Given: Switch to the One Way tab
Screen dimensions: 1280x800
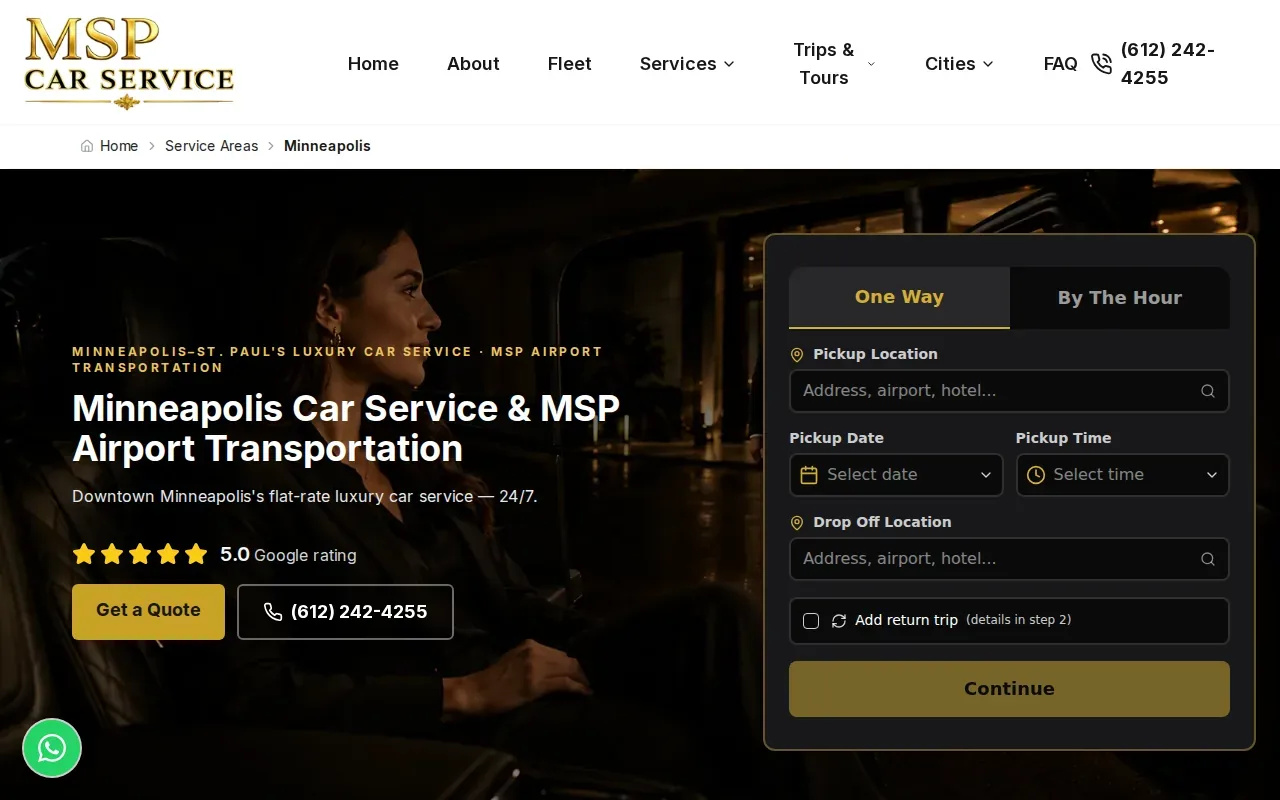Looking at the screenshot, I should tap(899, 297).
